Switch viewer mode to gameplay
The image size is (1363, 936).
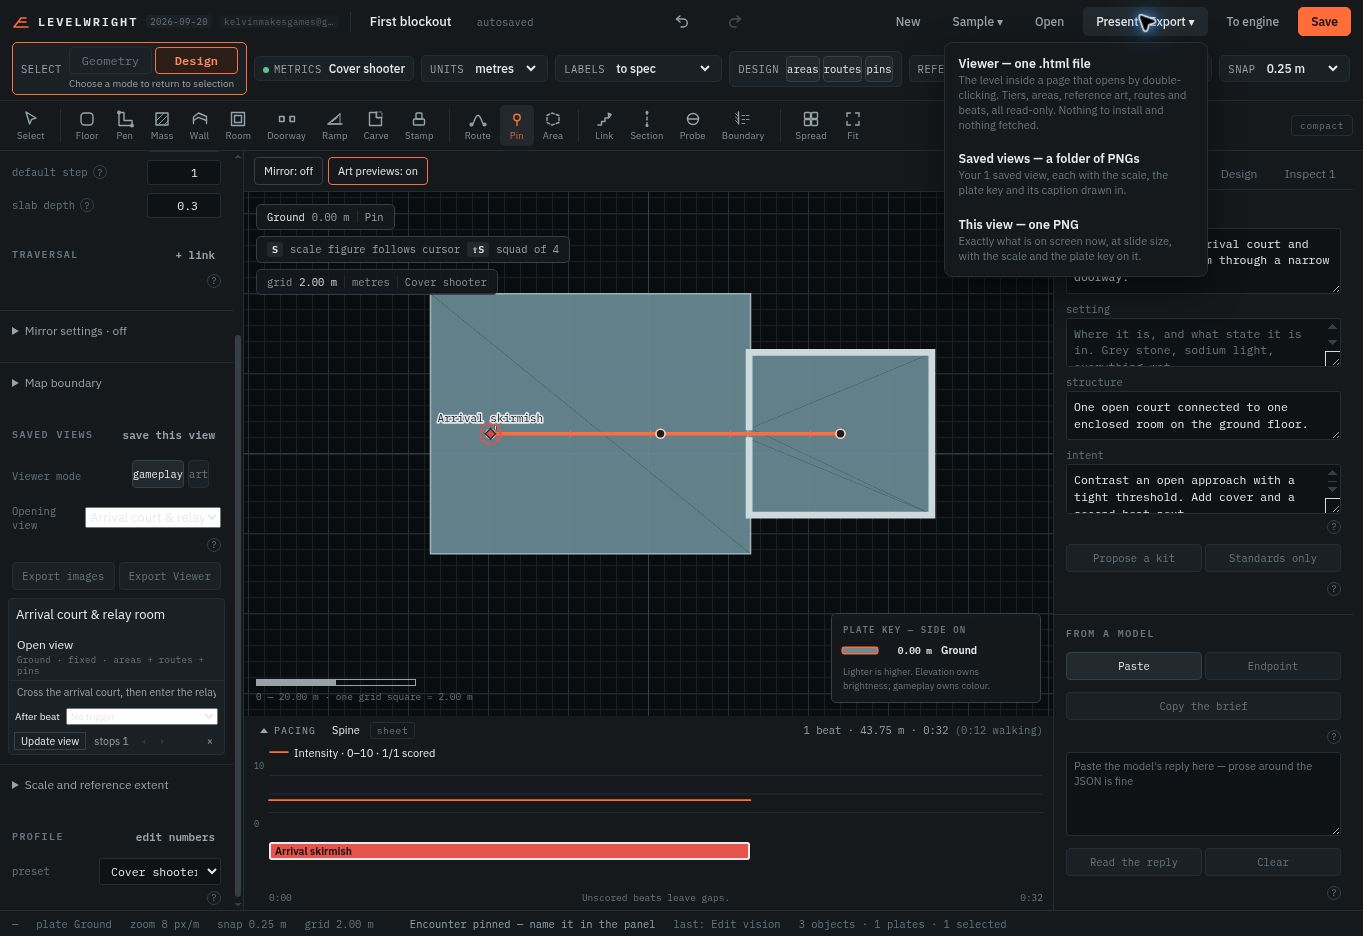click(158, 474)
